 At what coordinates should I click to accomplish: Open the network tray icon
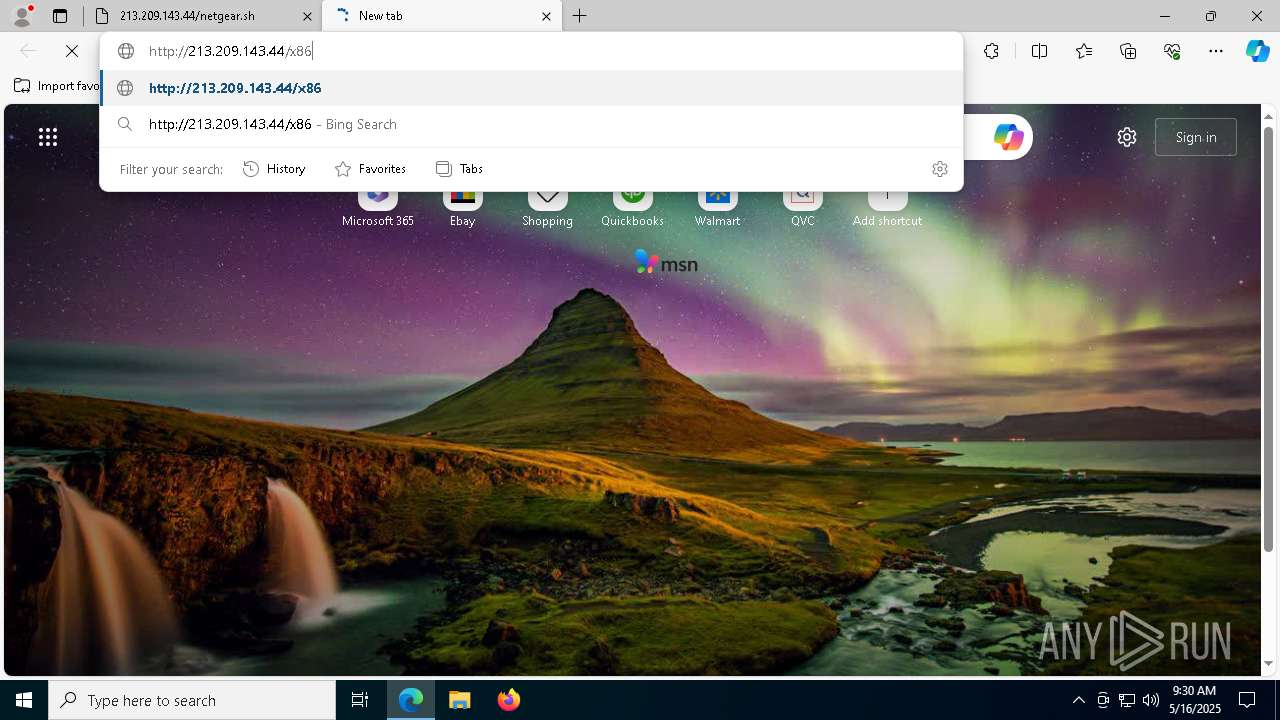pos(1127,700)
